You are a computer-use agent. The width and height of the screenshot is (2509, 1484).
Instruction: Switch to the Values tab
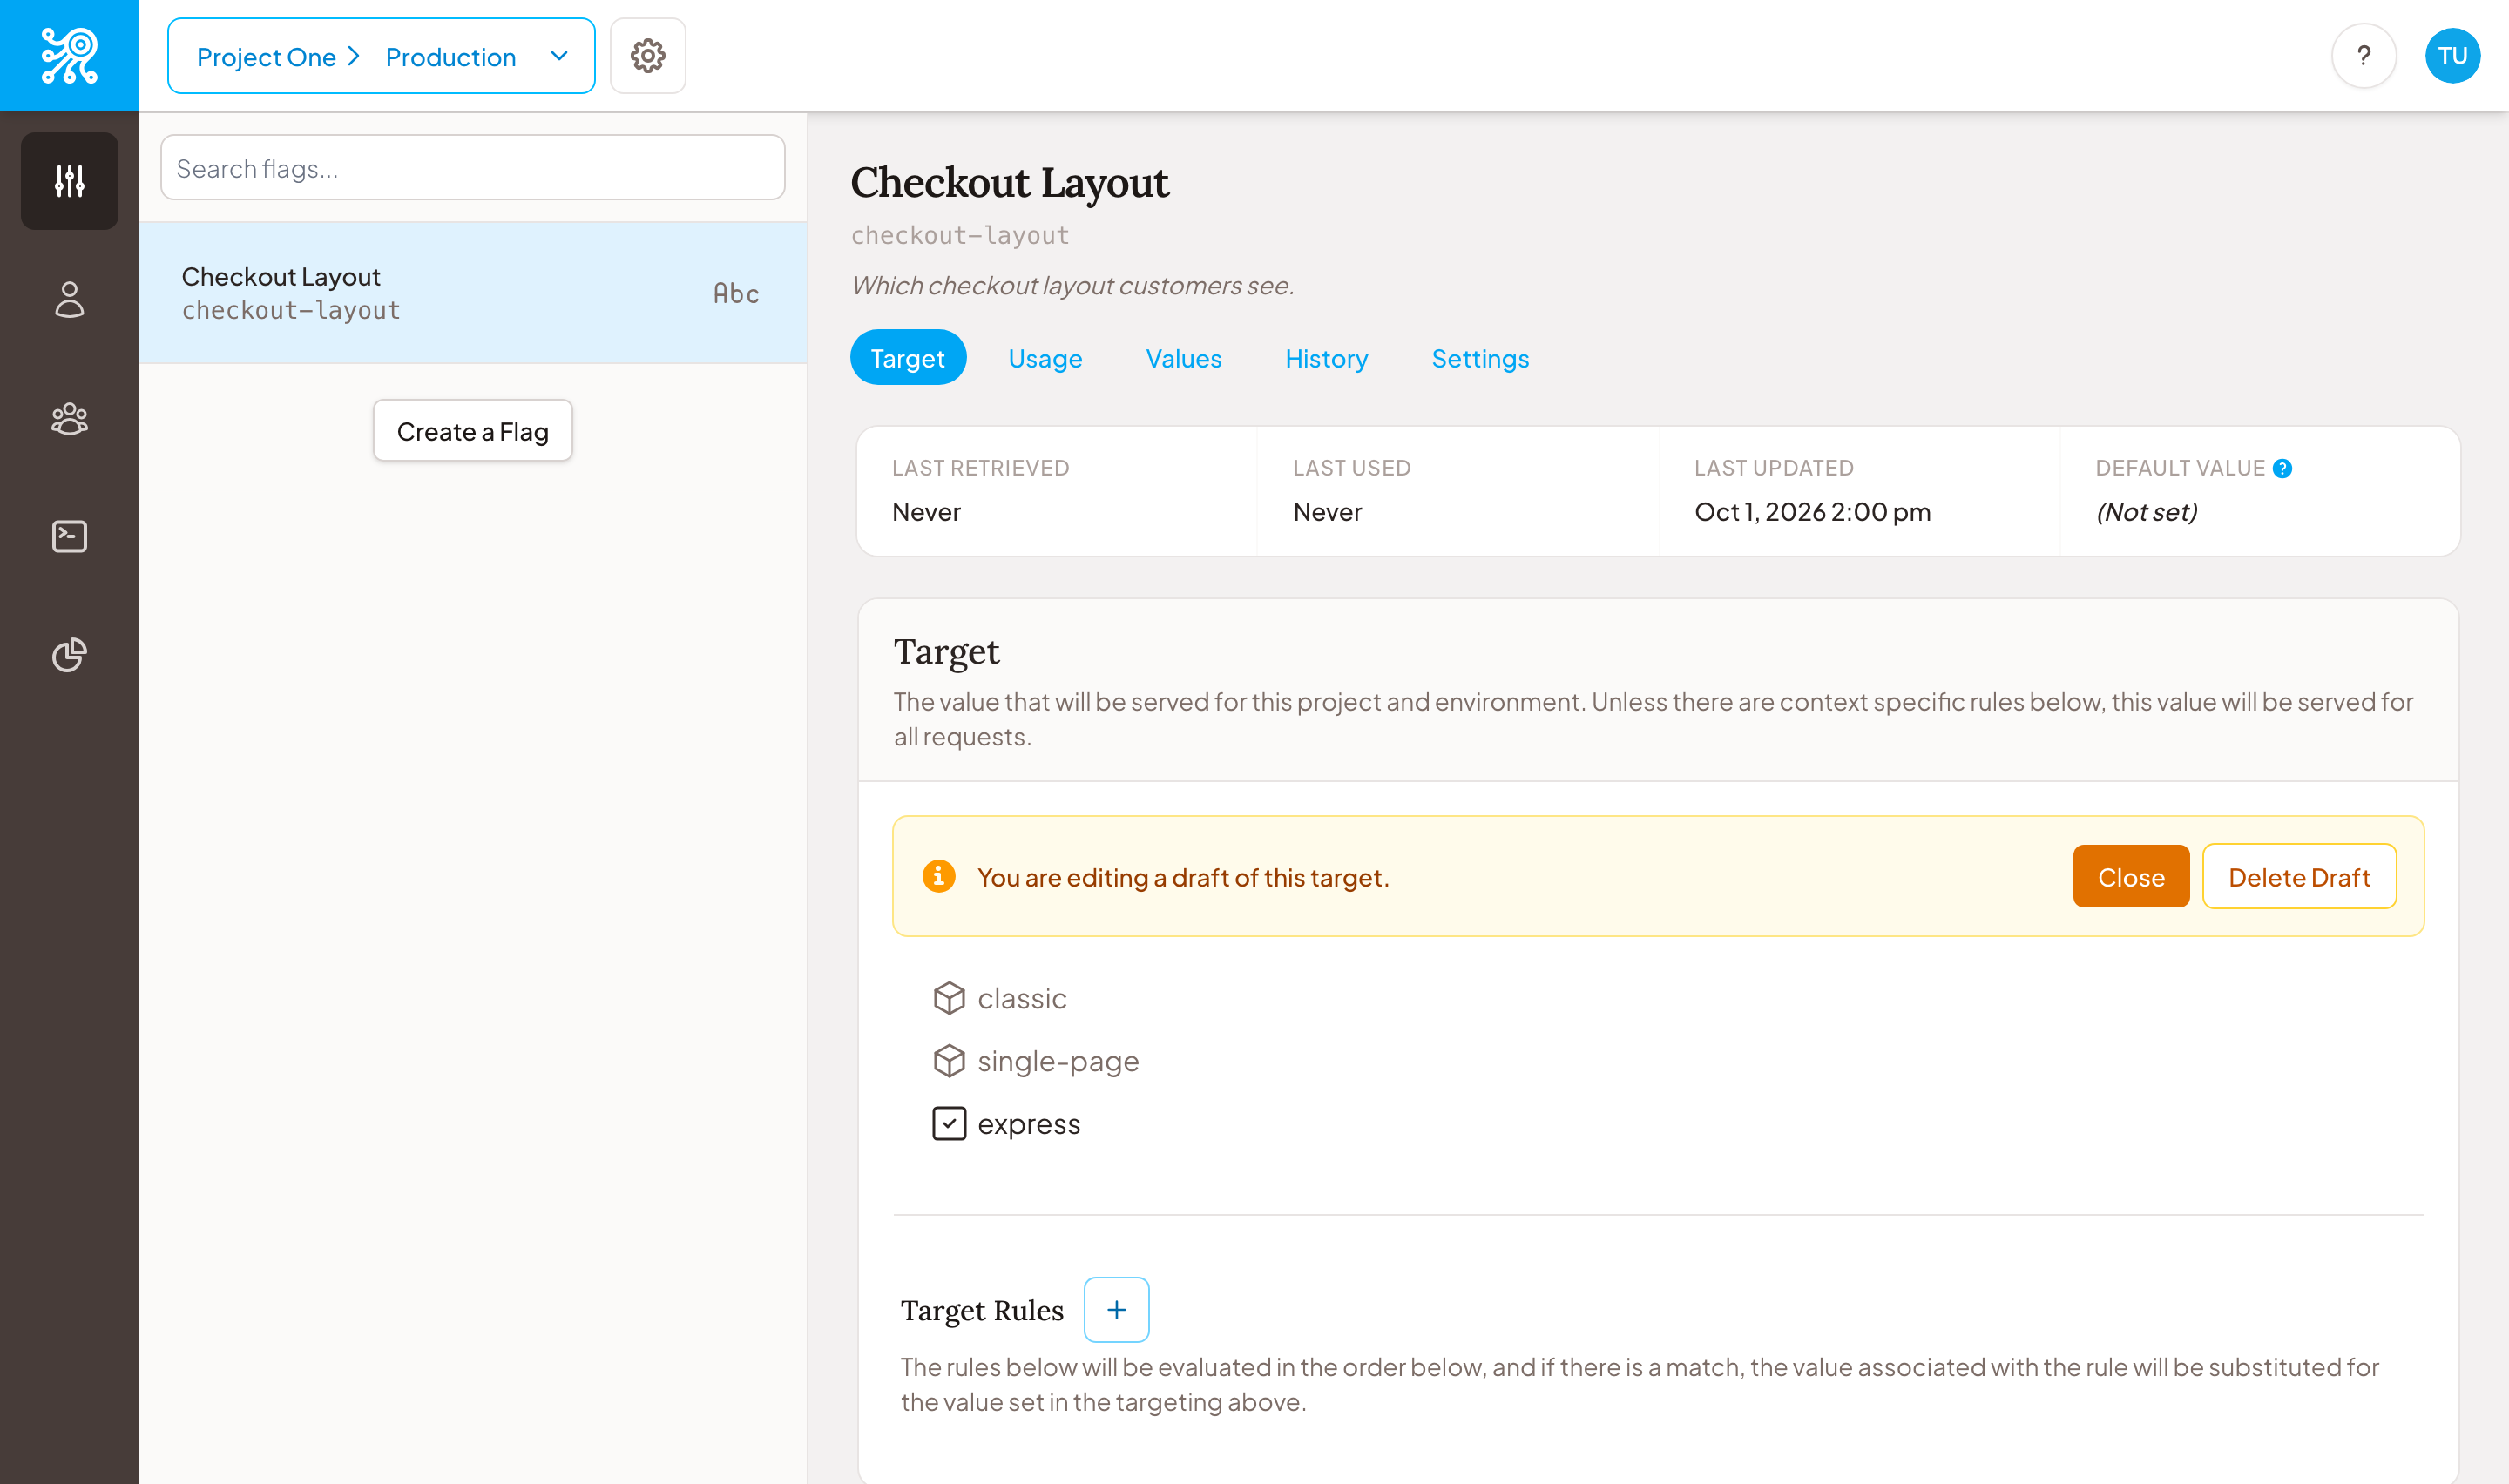(1183, 357)
